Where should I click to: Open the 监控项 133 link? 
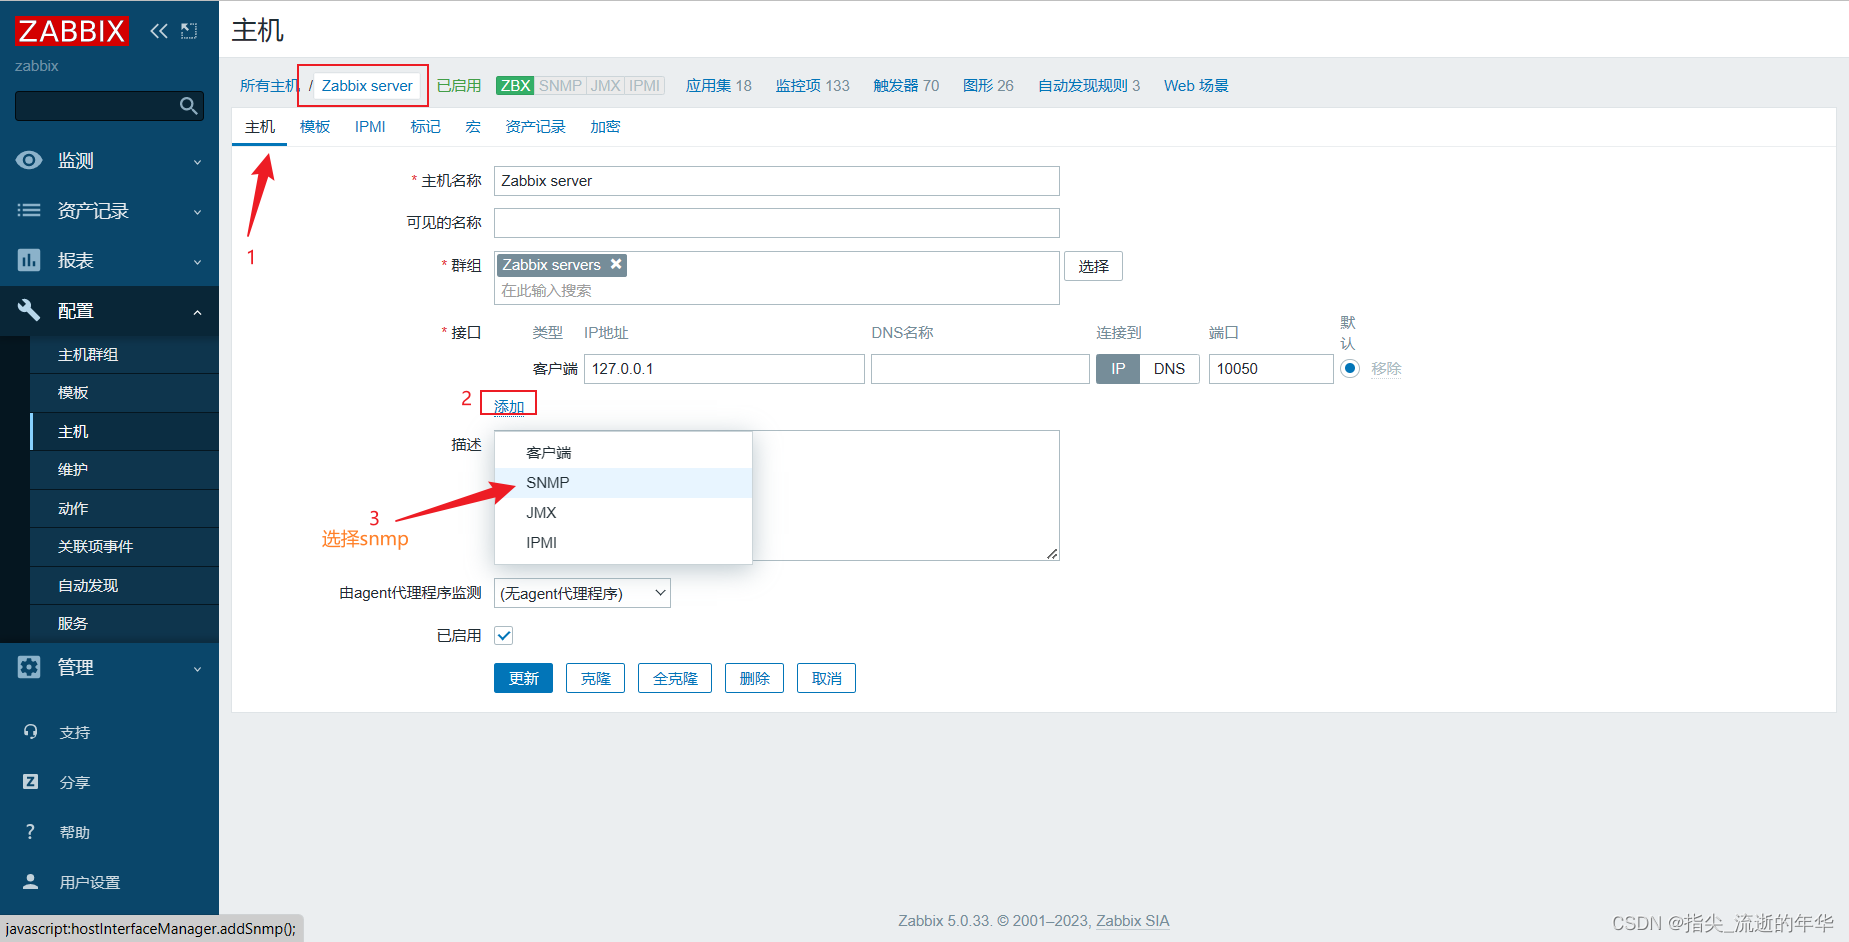[812, 86]
